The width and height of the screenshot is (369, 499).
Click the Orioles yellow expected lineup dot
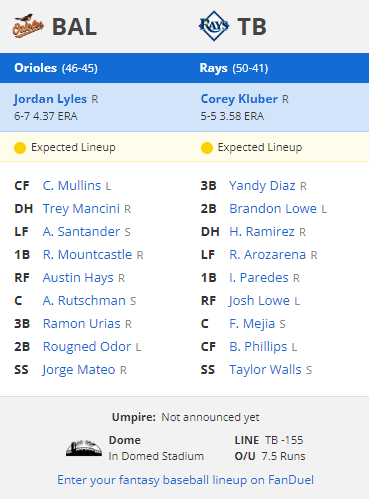point(20,148)
